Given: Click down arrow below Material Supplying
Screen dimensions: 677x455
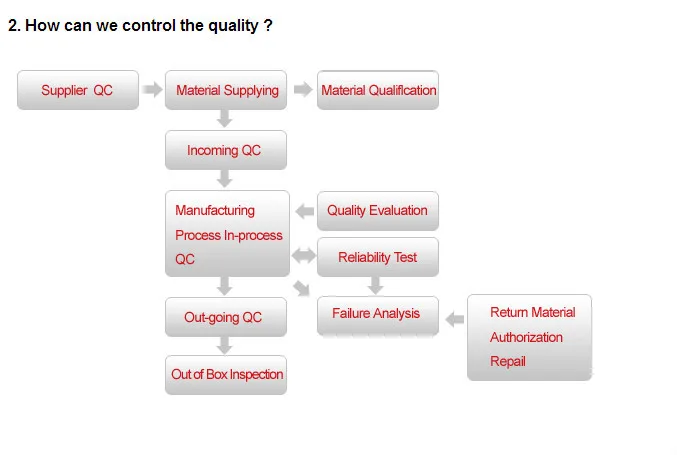Looking at the screenshot, I should click(225, 119).
